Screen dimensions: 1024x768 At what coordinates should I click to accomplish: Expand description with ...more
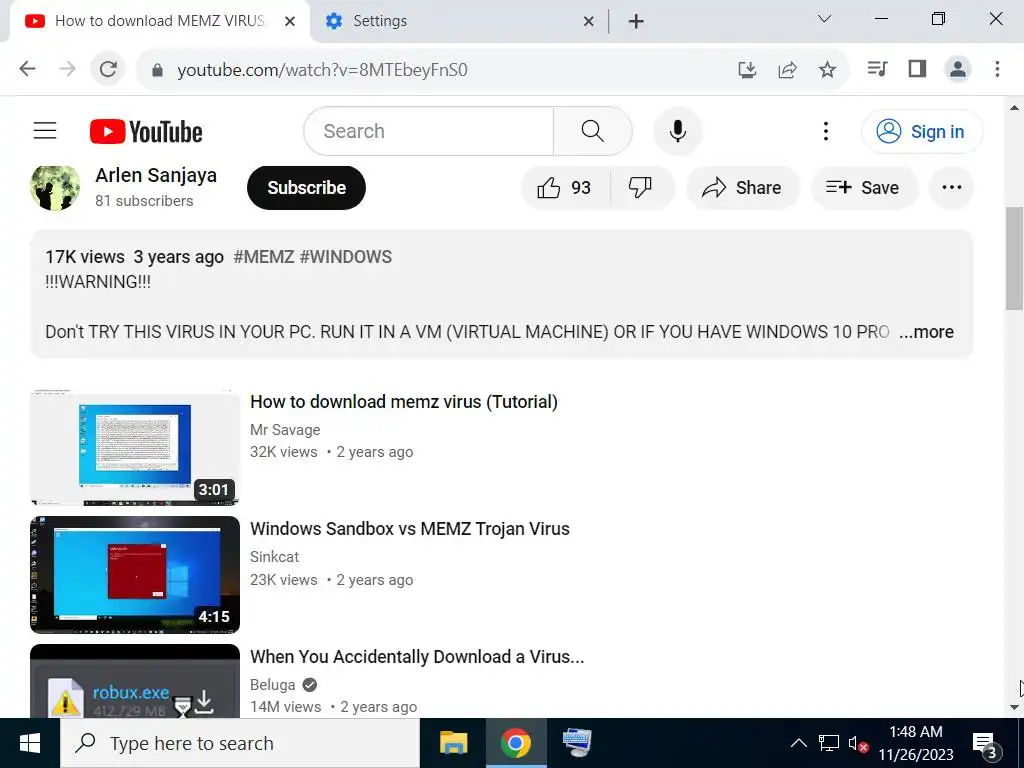(x=926, y=332)
